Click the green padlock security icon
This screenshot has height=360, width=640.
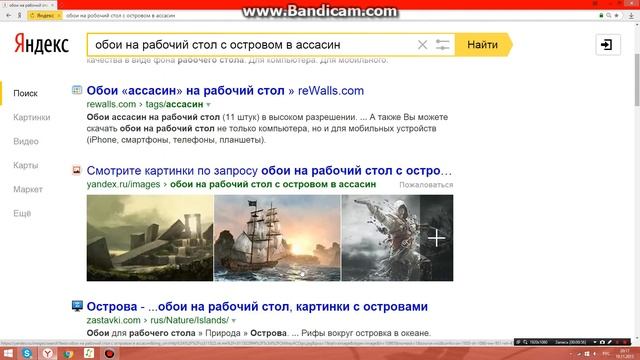pyautogui.click(x=601, y=15)
